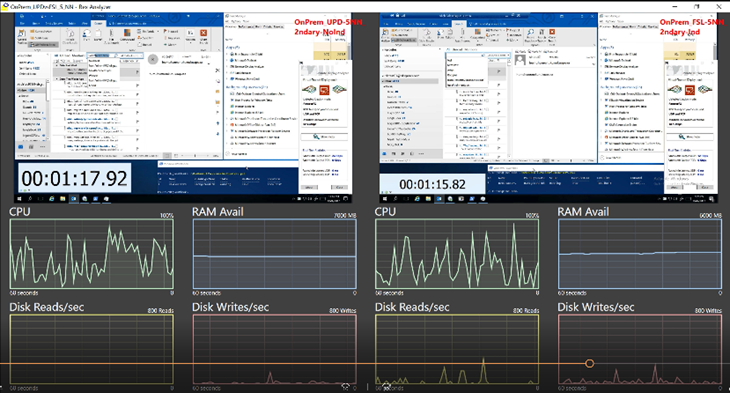Click orange center icon in left recording dialog

pyautogui.click(x=324, y=89)
